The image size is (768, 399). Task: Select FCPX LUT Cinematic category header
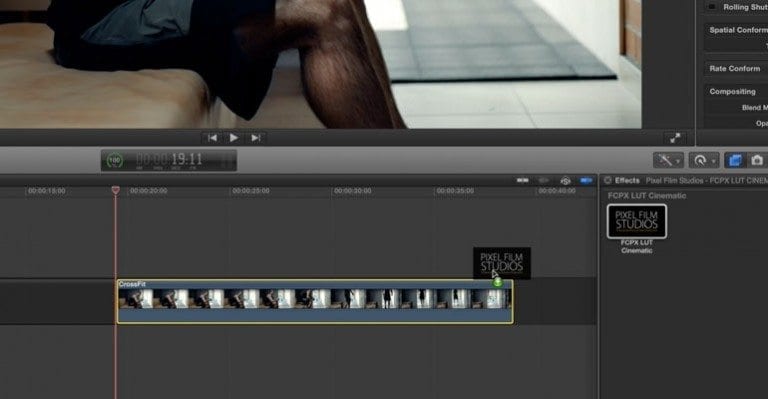[x=647, y=196]
